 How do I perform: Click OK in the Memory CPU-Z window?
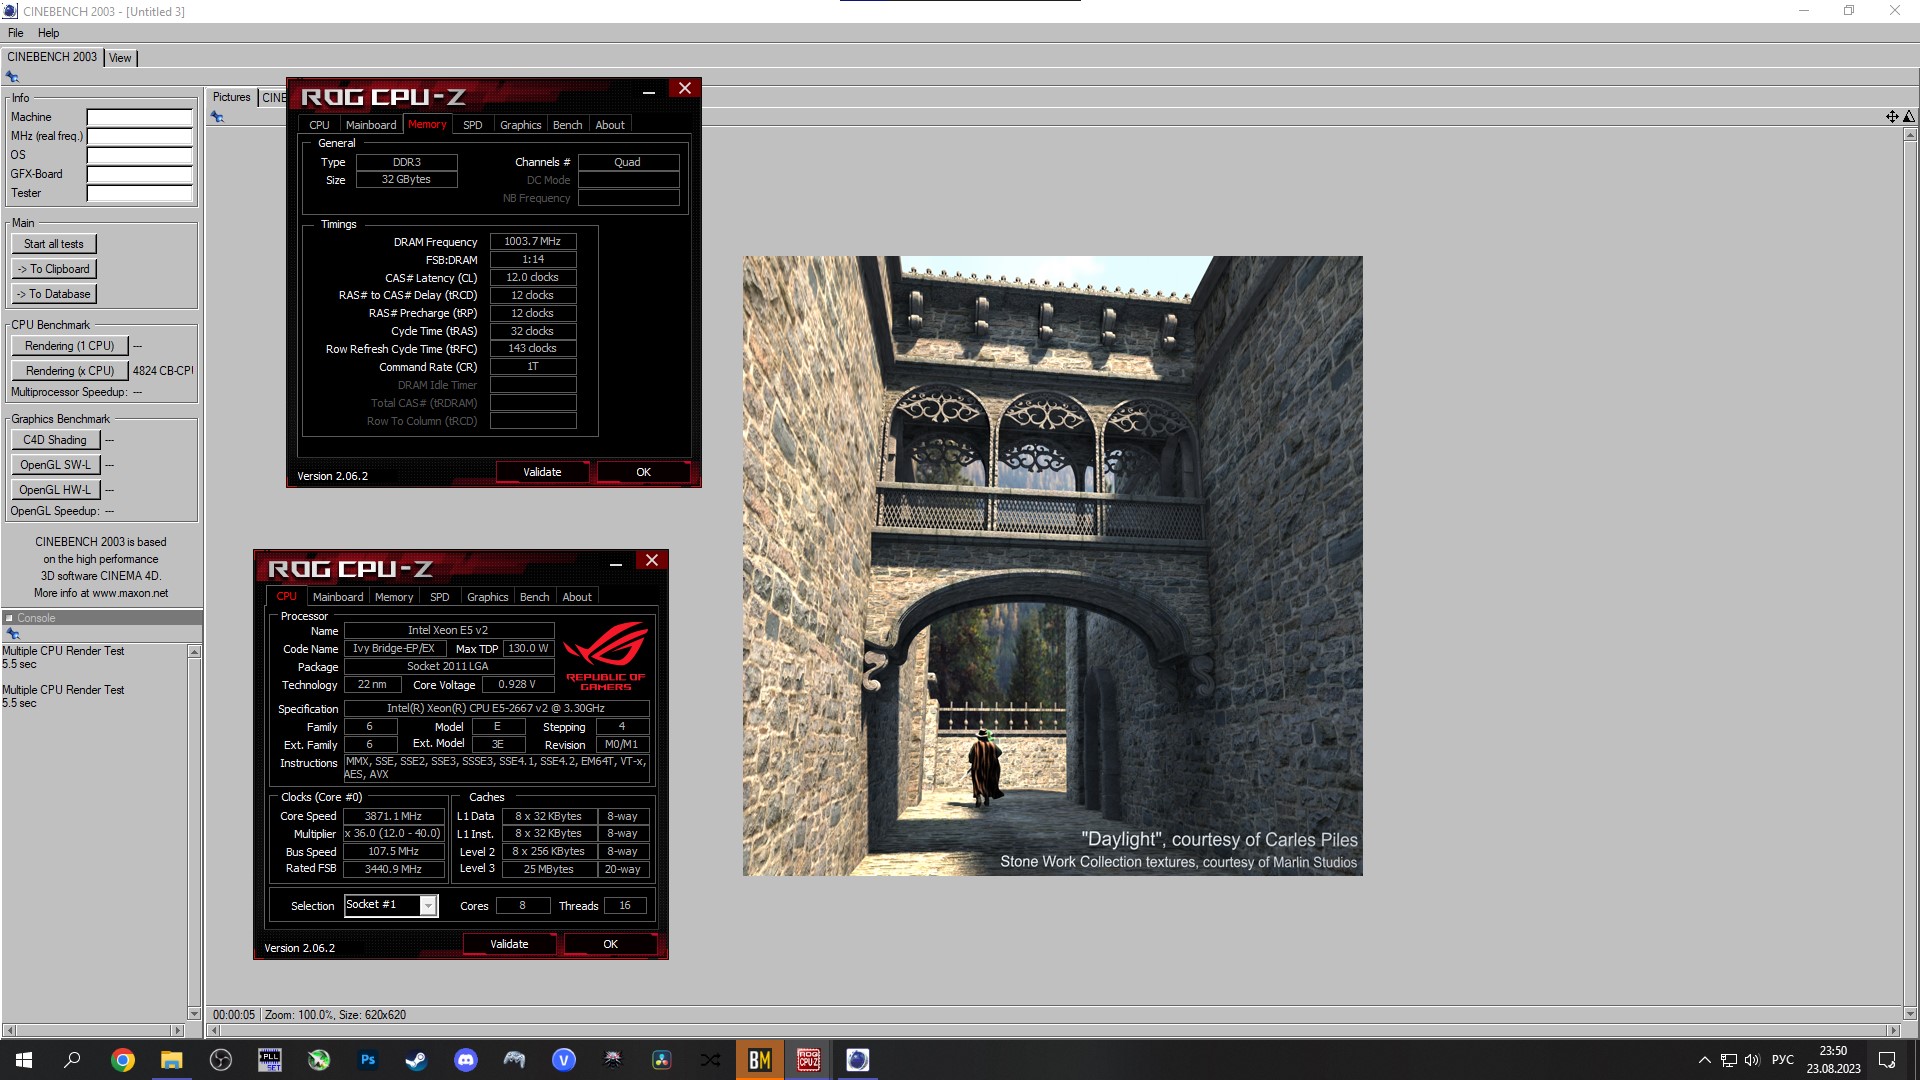tap(643, 472)
